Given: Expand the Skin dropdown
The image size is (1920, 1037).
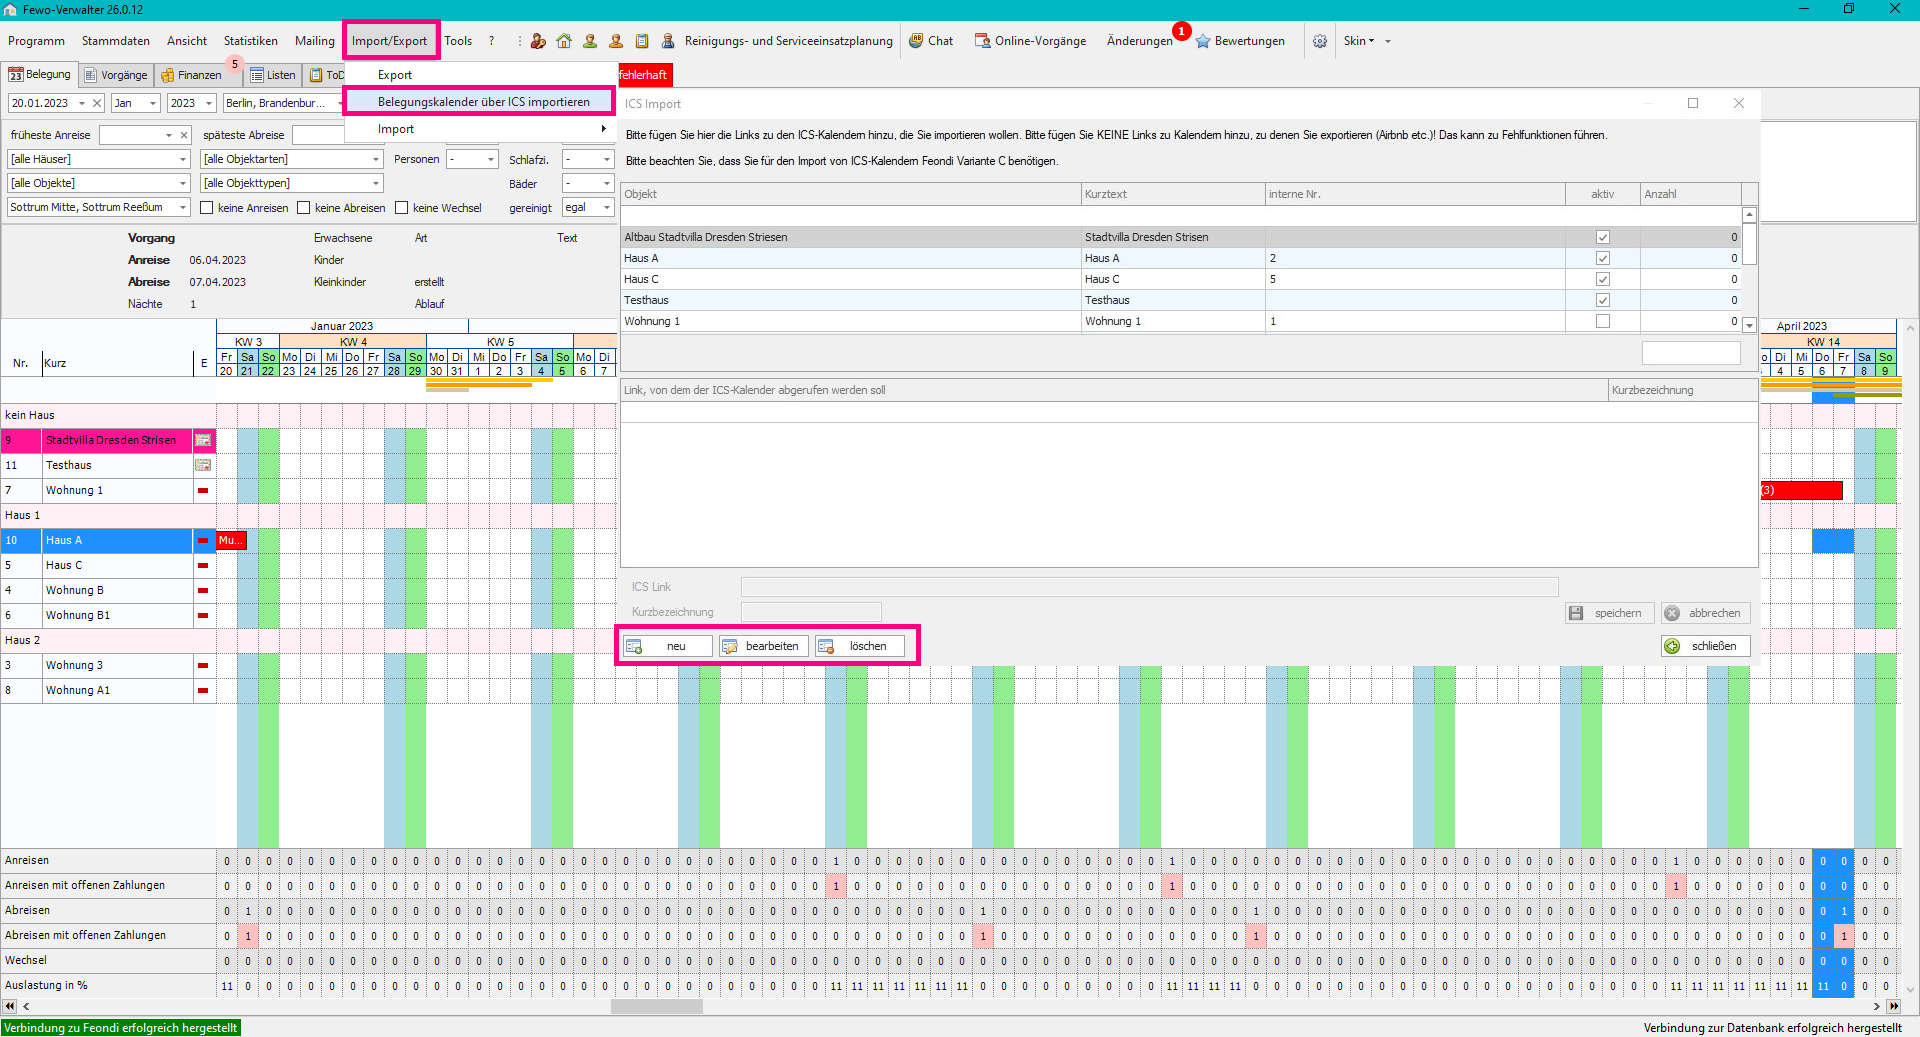Looking at the screenshot, I should [1359, 41].
